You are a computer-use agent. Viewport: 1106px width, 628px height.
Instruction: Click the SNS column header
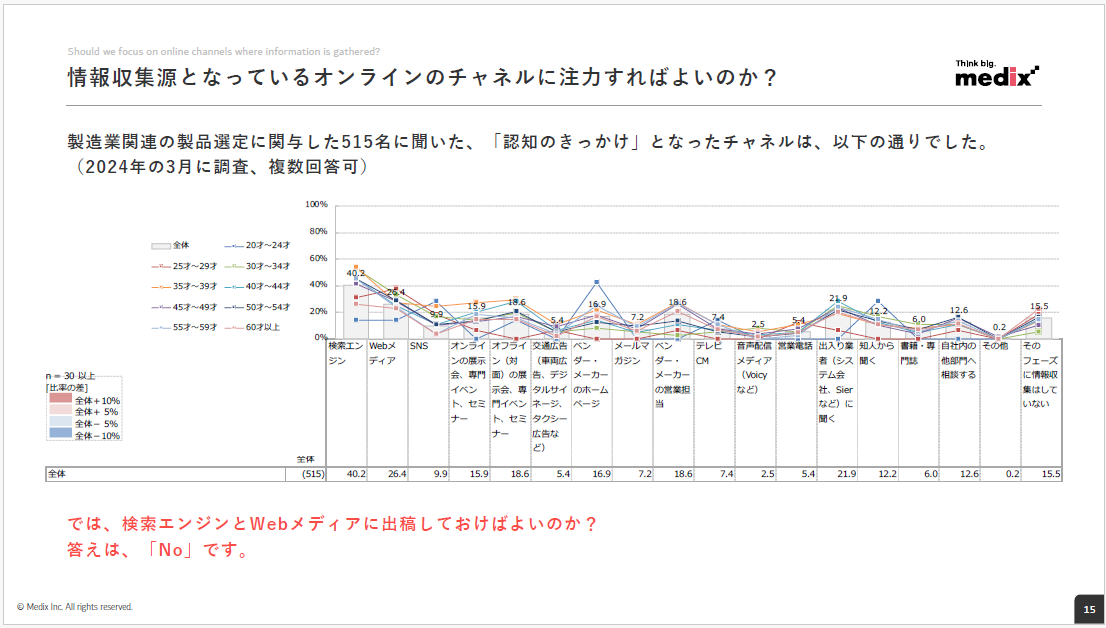tap(418, 346)
